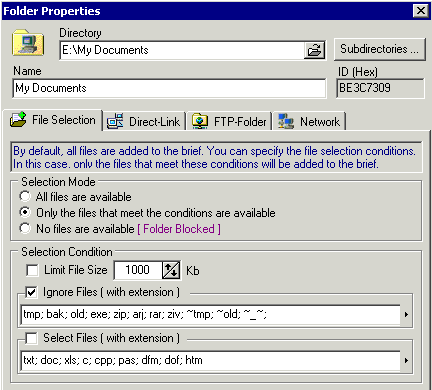
Task: Click the Direct-Link tab icon
Action: 115,121
